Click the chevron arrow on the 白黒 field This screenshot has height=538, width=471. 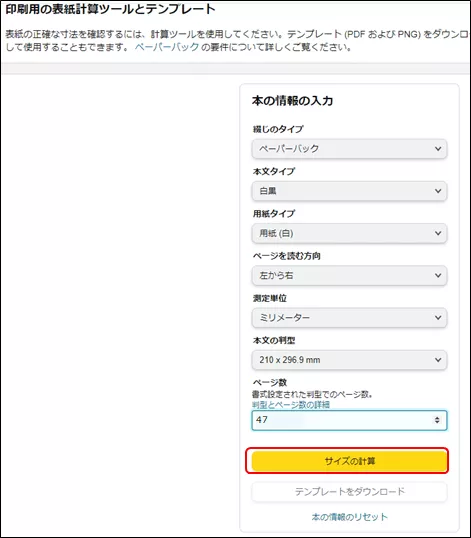(x=438, y=191)
